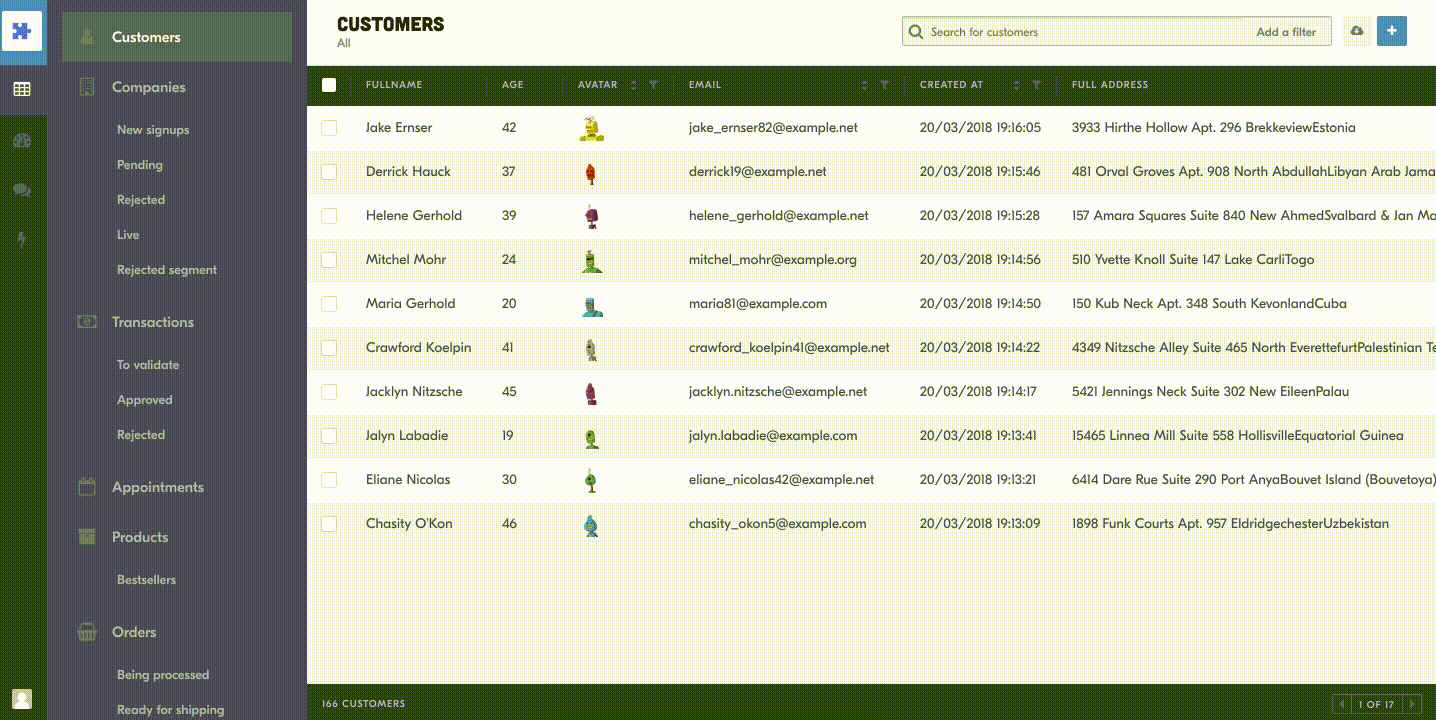The height and width of the screenshot is (720, 1436).
Task: Check the Jake Ernser row checkbox
Action: 329,128
